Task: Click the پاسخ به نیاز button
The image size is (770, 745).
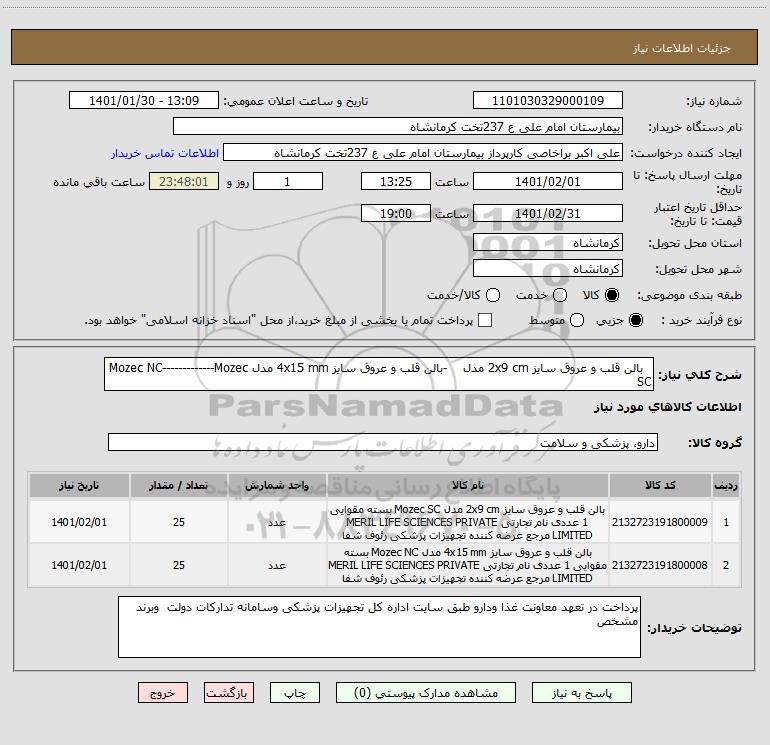Action: pyautogui.click(x=582, y=692)
